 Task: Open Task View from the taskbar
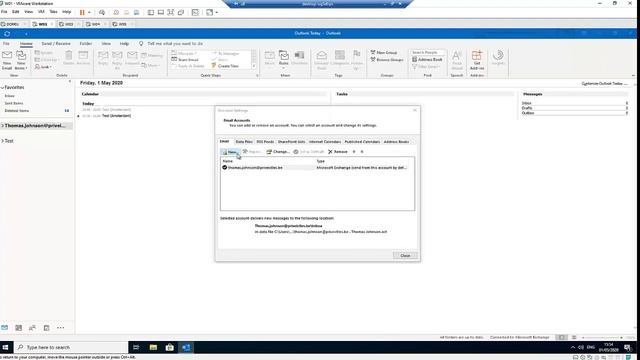pos(136,347)
